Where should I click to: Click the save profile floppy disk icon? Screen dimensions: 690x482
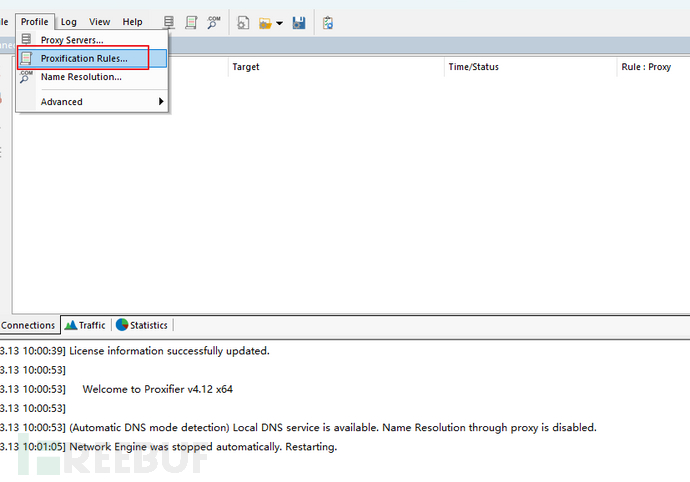coord(298,22)
